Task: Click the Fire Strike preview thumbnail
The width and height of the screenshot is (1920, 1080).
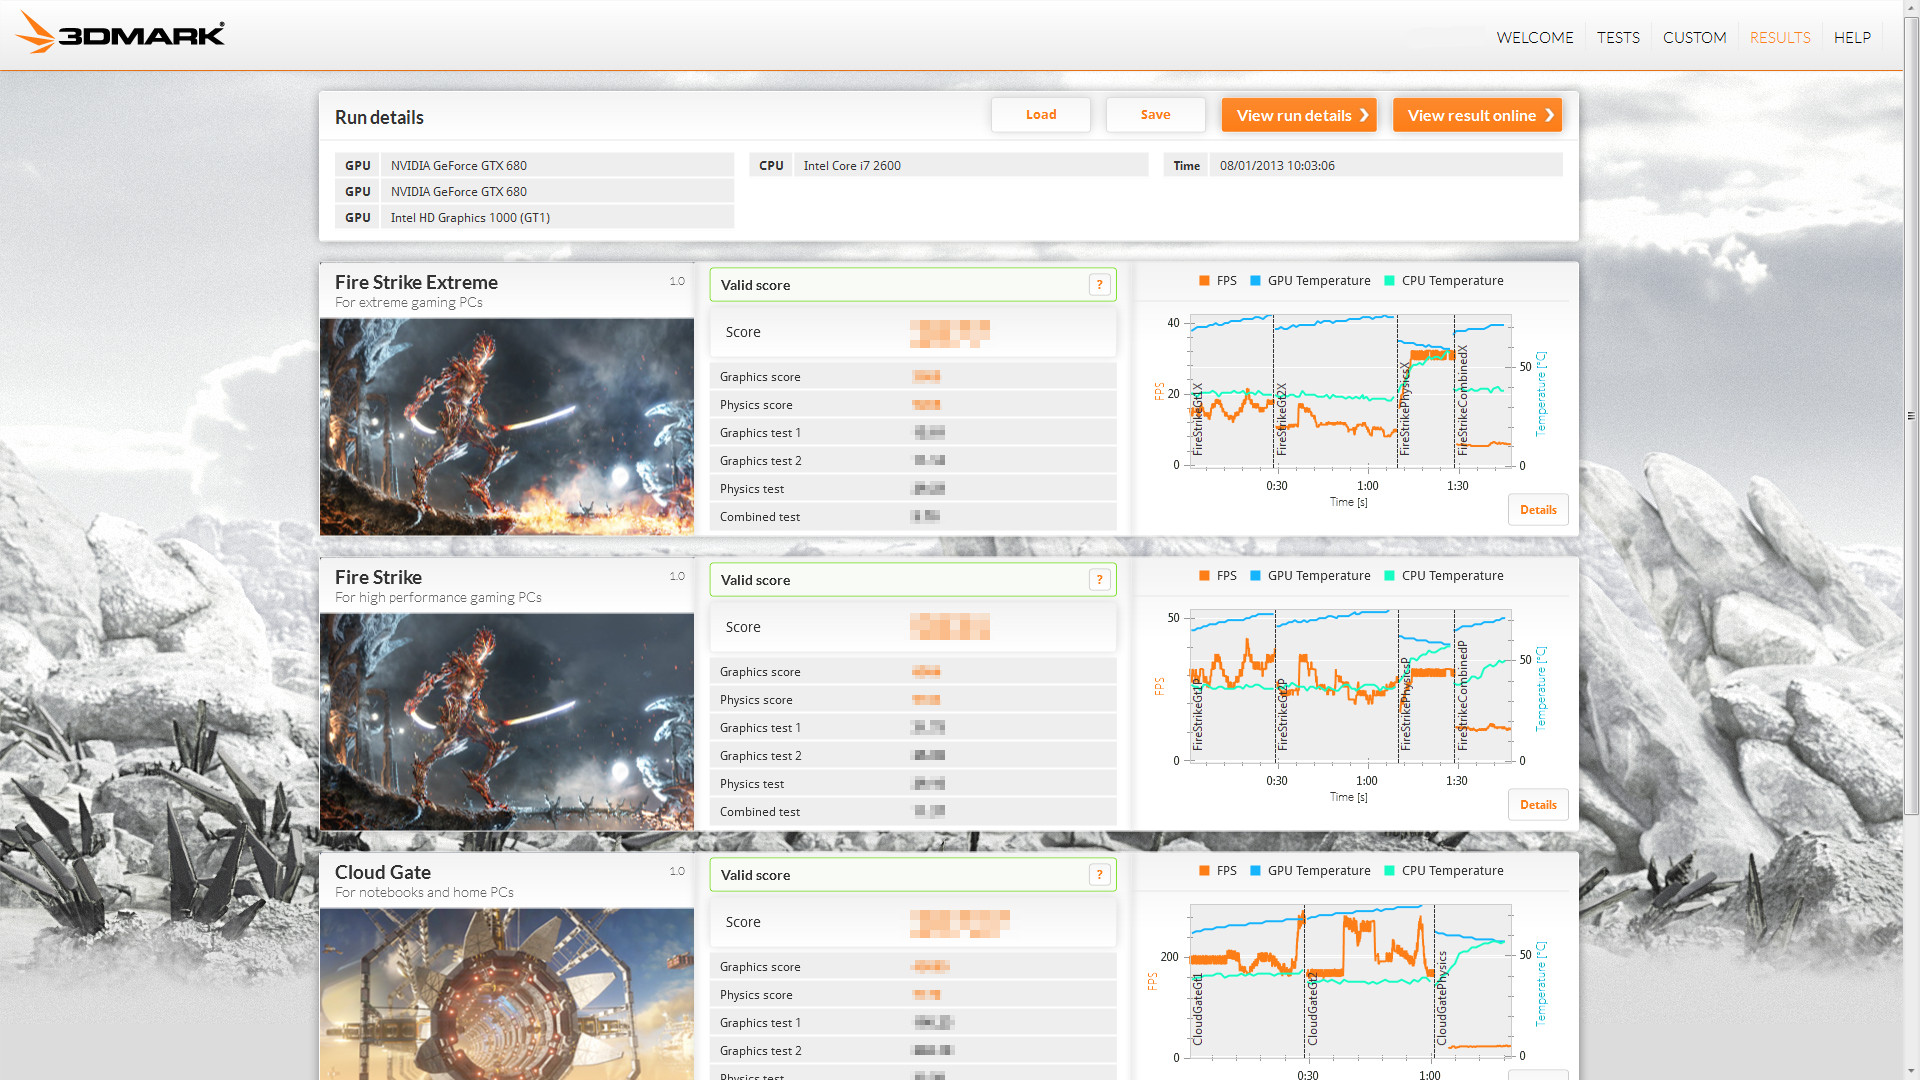Action: point(506,722)
